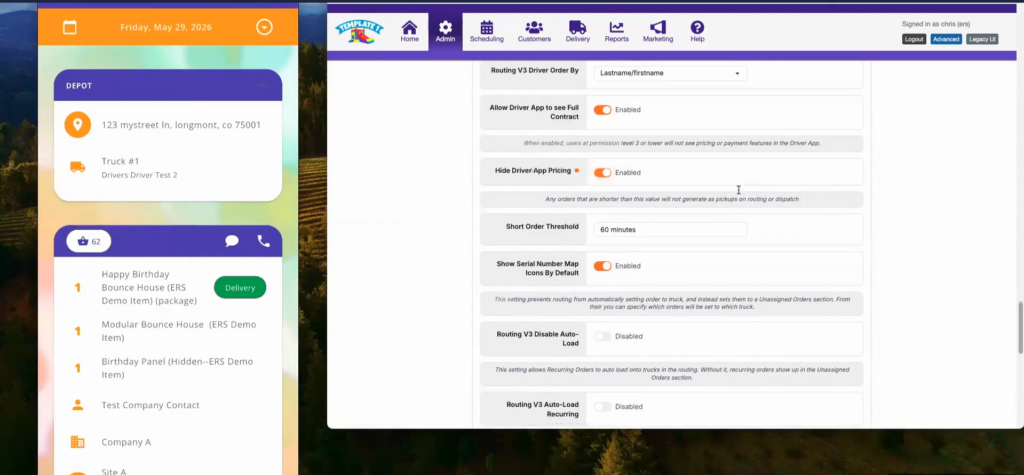Click the page vertical scrollbar thumb

1020,328
